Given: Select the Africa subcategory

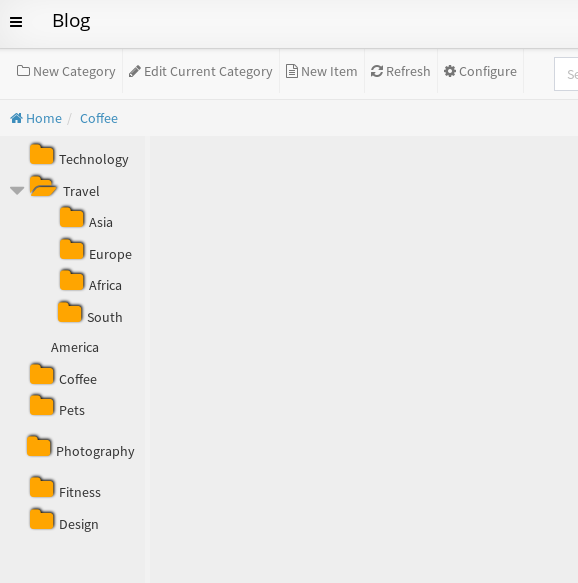Looking at the screenshot, I should point(105,286).
